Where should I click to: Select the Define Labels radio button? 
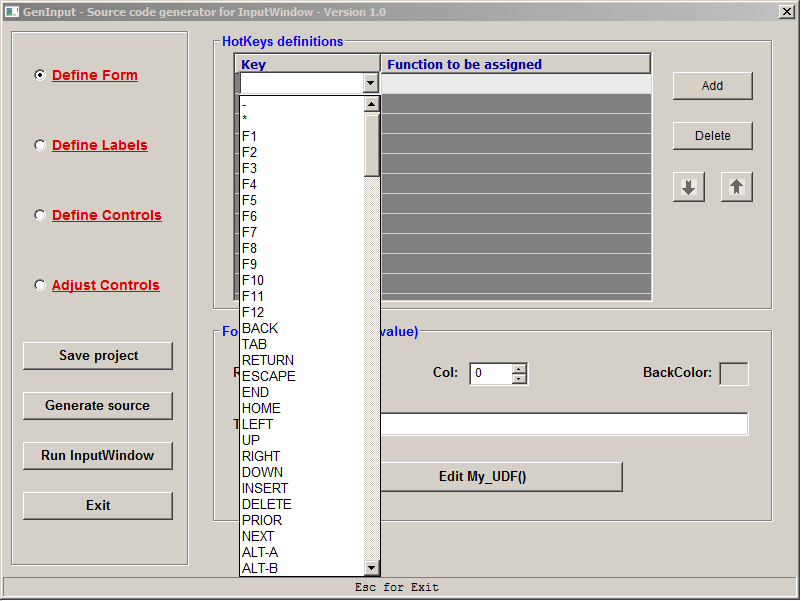click(40, 145)
